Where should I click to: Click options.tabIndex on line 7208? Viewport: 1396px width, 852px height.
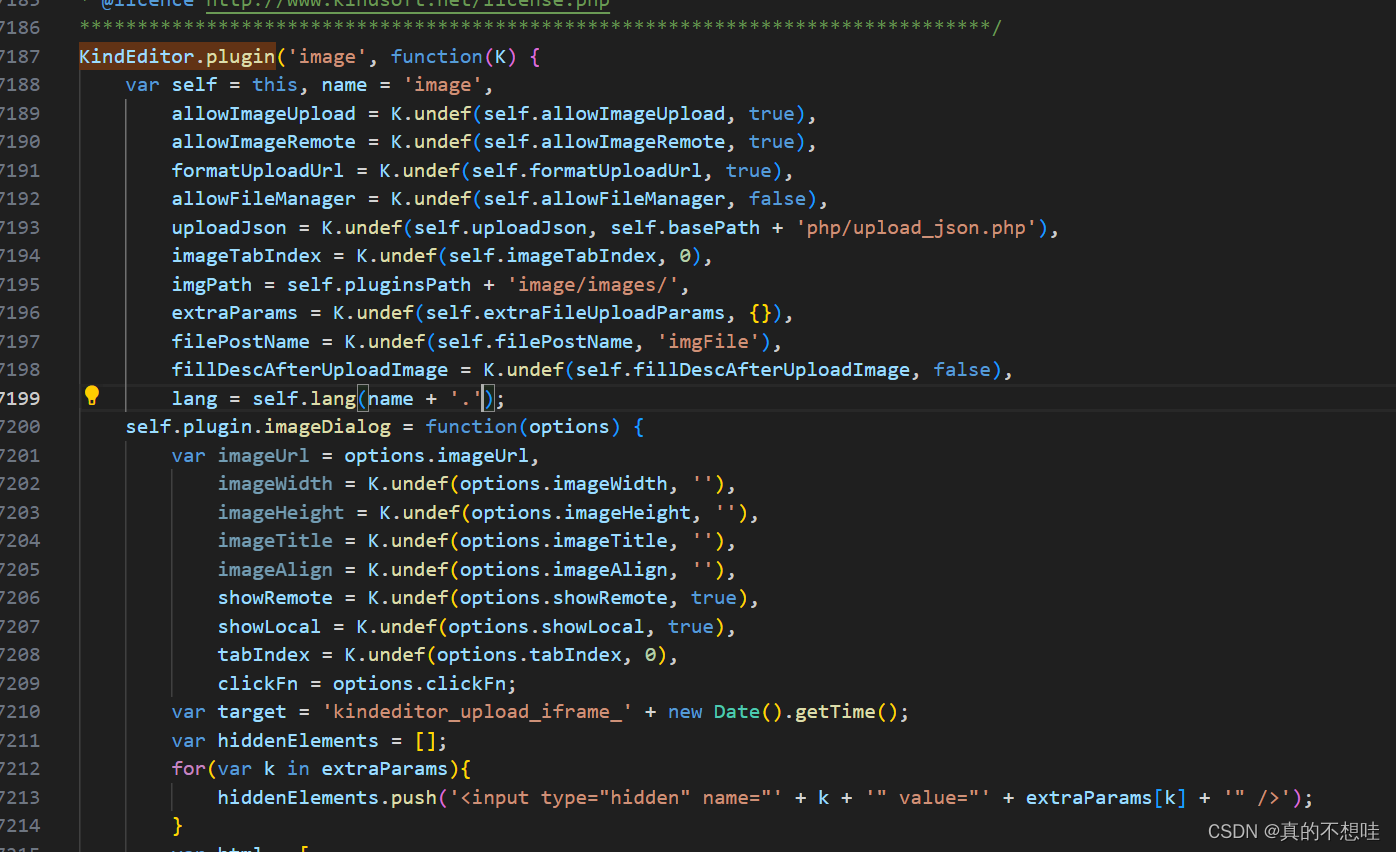[x=529, y=654]
